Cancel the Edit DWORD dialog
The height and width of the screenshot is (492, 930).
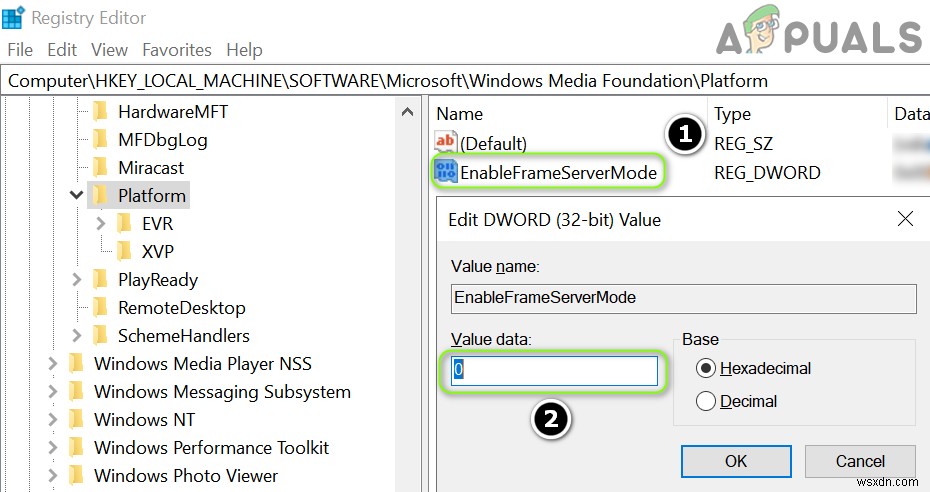pyautogui.click(x=860, y=461)
